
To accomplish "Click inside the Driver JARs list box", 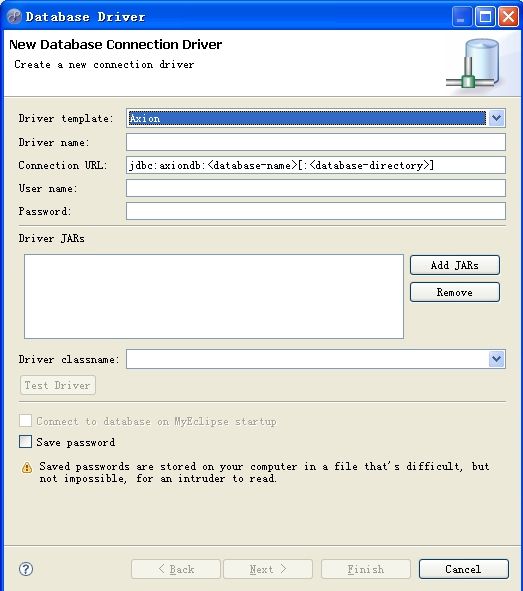I will tap(214, 297).
